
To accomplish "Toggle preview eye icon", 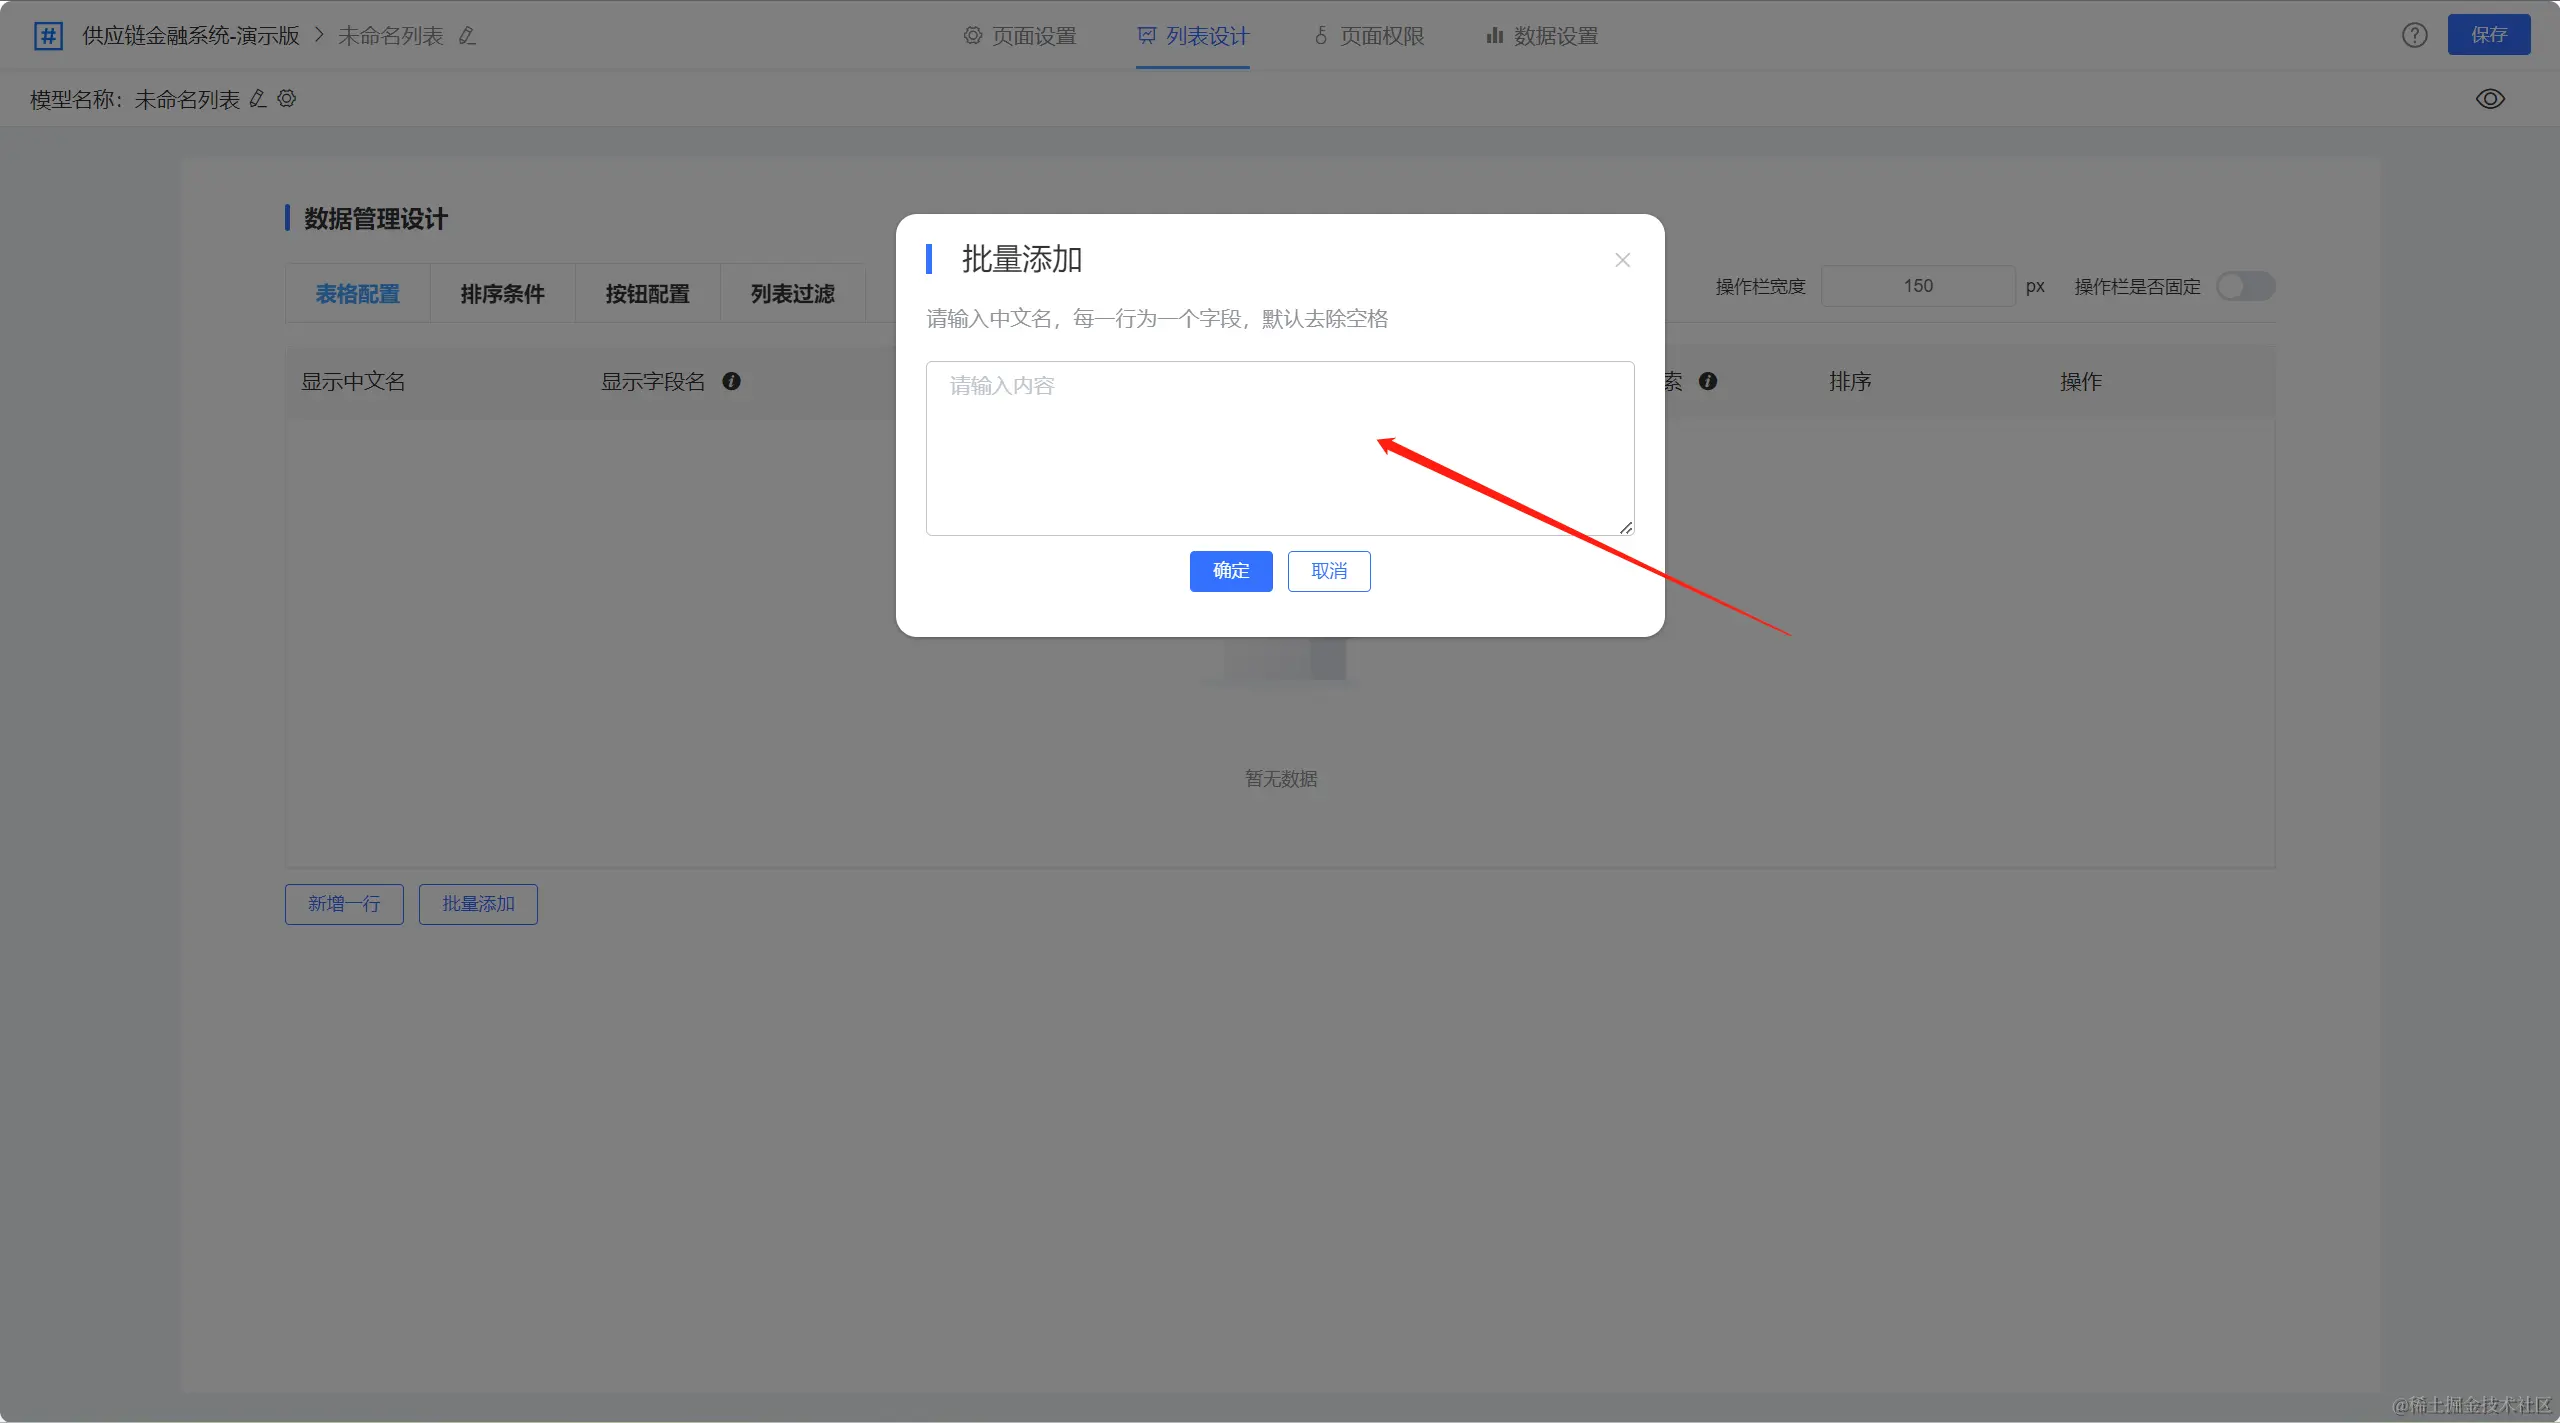I will click(2490, 99).
